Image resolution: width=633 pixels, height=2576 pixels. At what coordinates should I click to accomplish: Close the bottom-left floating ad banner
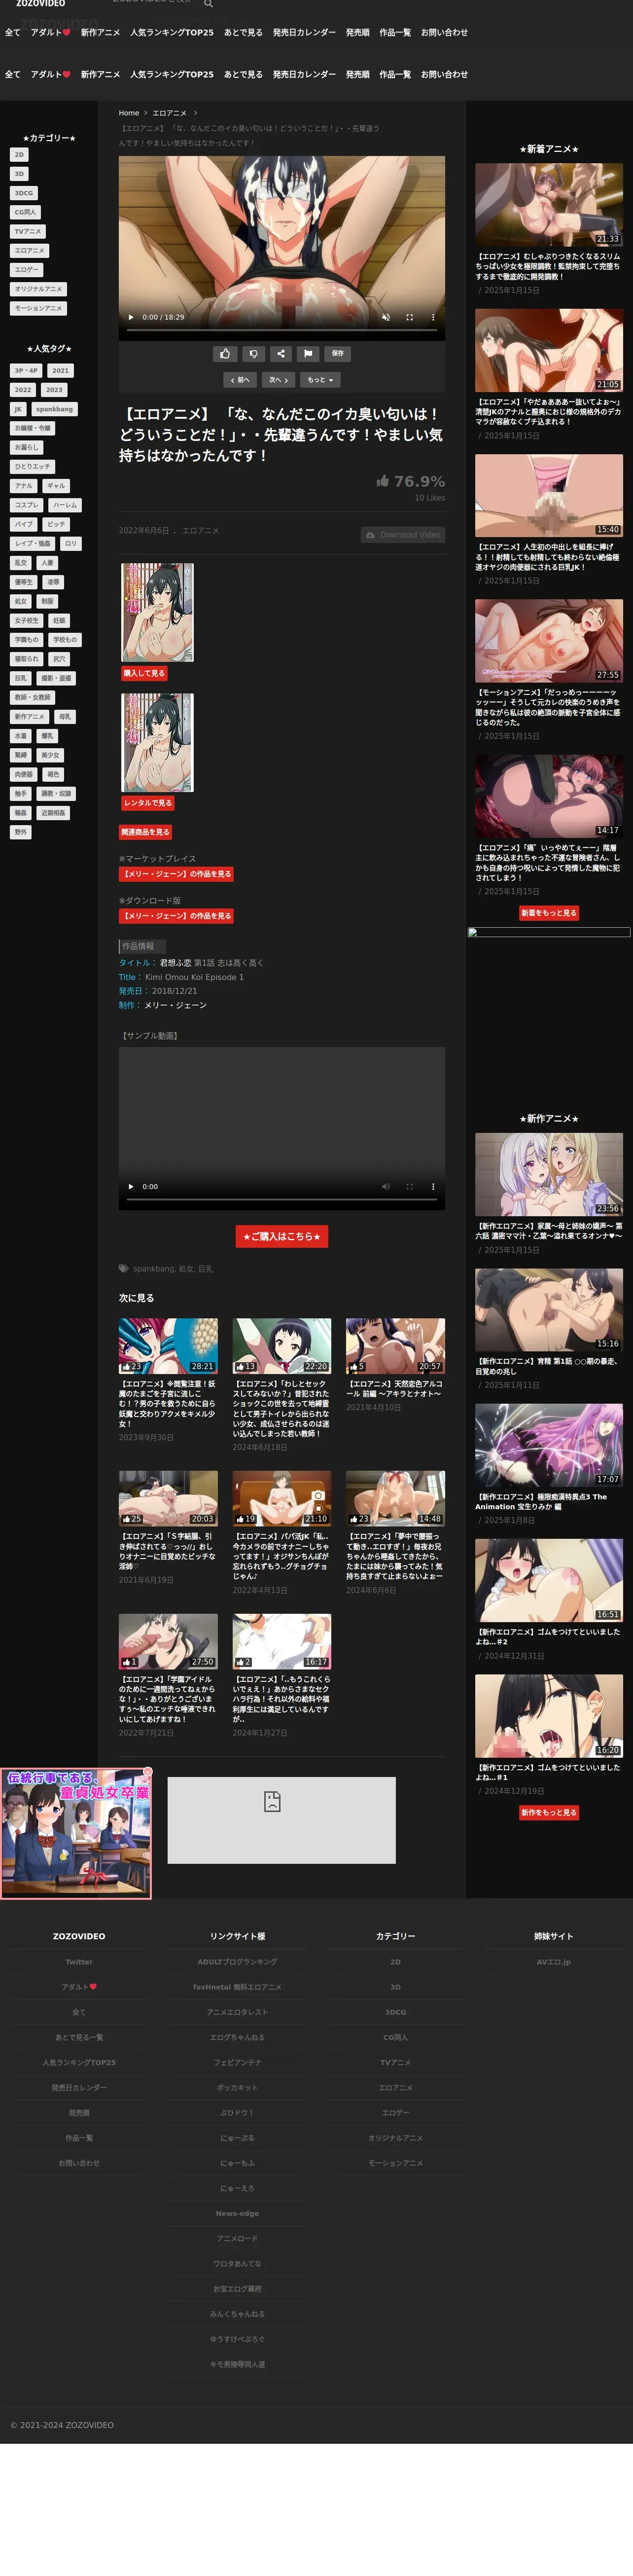coord(147,1772)
